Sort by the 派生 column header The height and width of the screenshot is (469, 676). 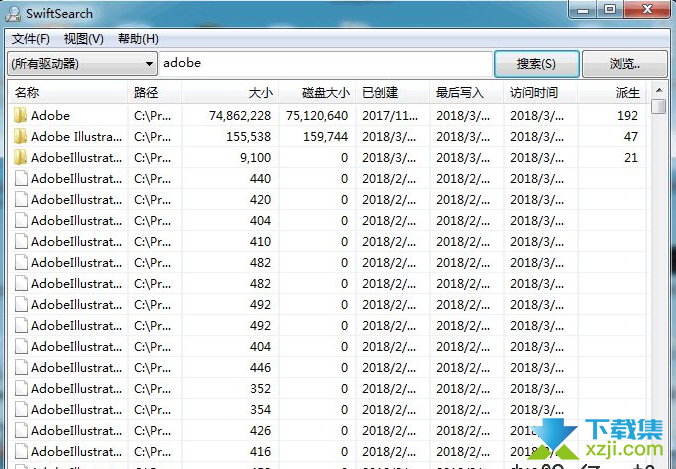pyautogui.click(x=612, y=92)
